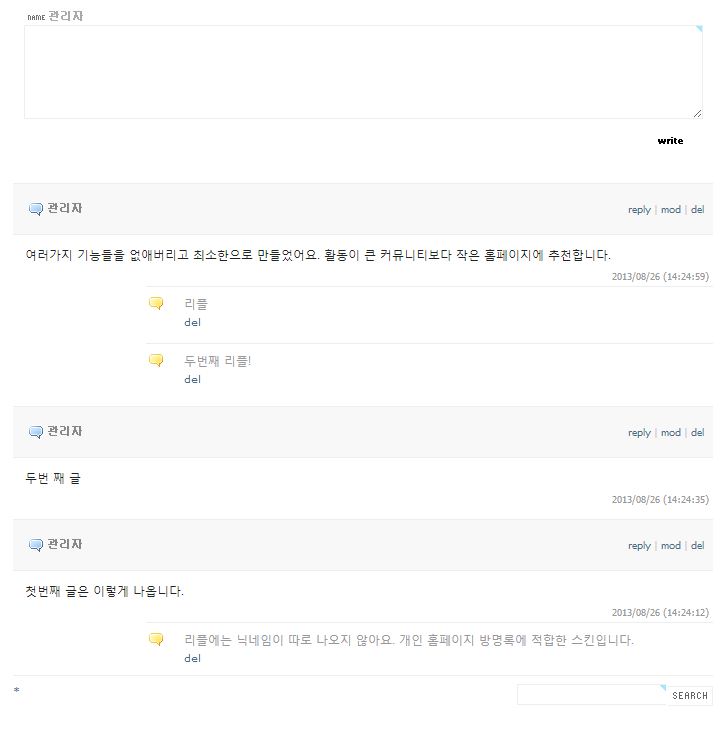Click the asterisk mark at bottom left
Screen dimensions: 726x734
pos(17,691)
